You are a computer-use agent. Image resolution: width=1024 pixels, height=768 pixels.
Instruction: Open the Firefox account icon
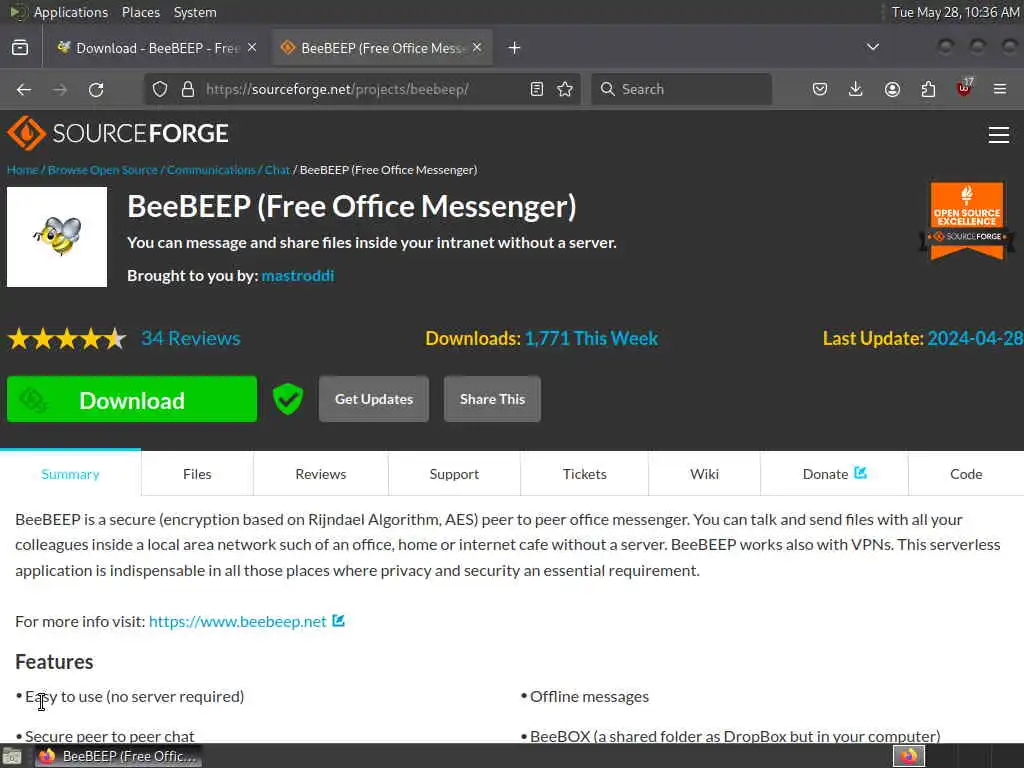pos(892,89)
